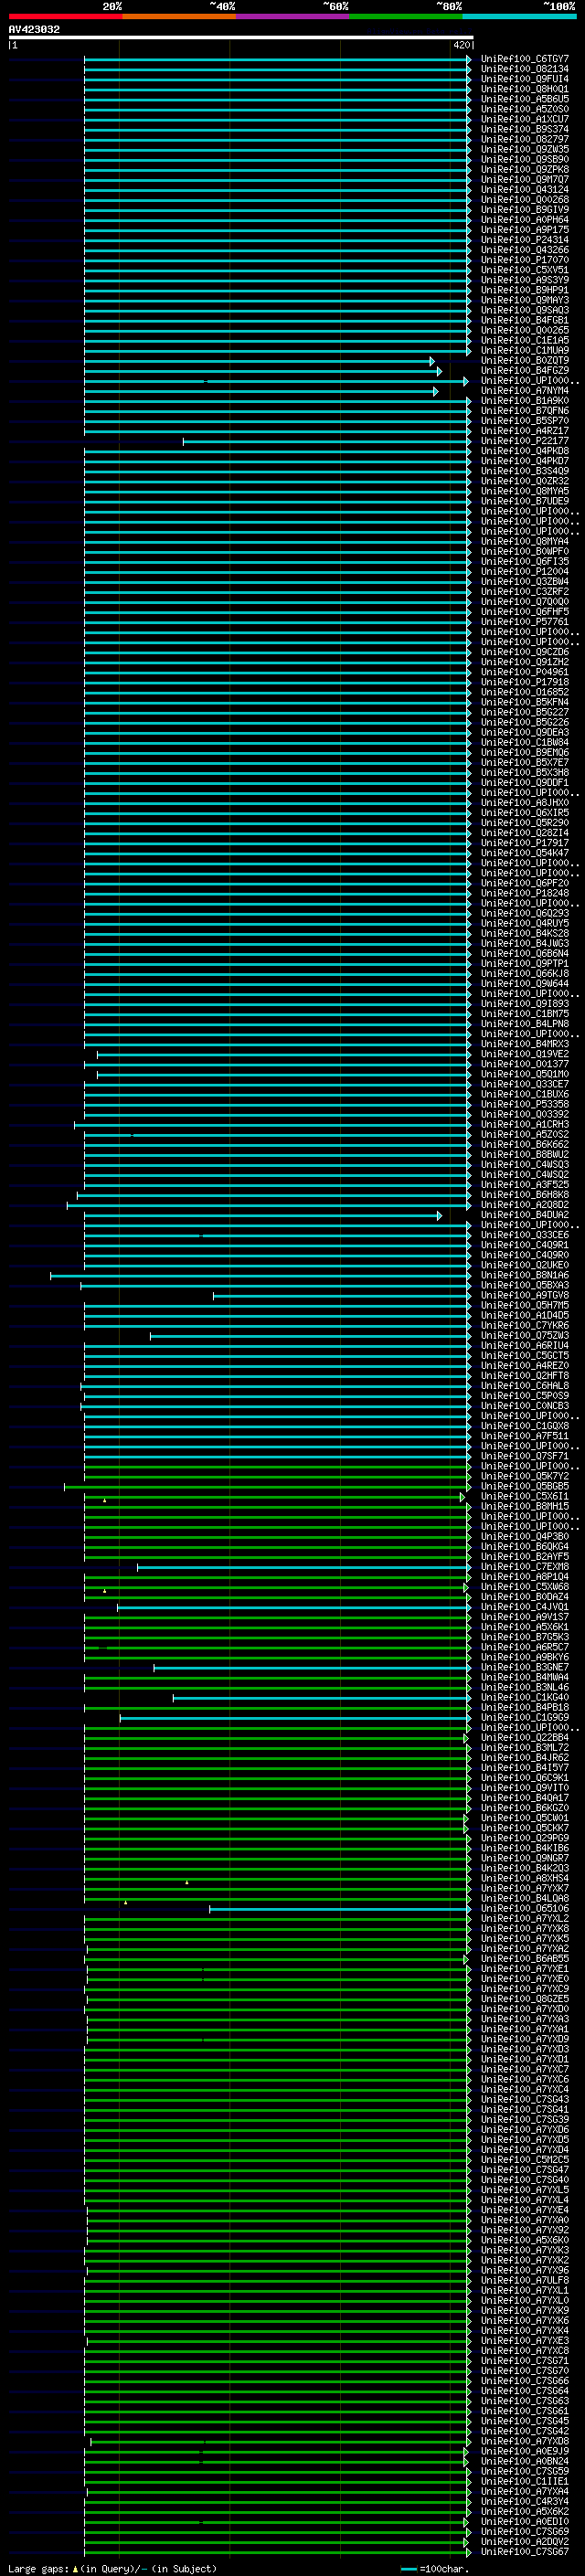The image size is (585, 2576).
Task: Select the UniRef100_A7F511 label
Action: point(524,1436)
